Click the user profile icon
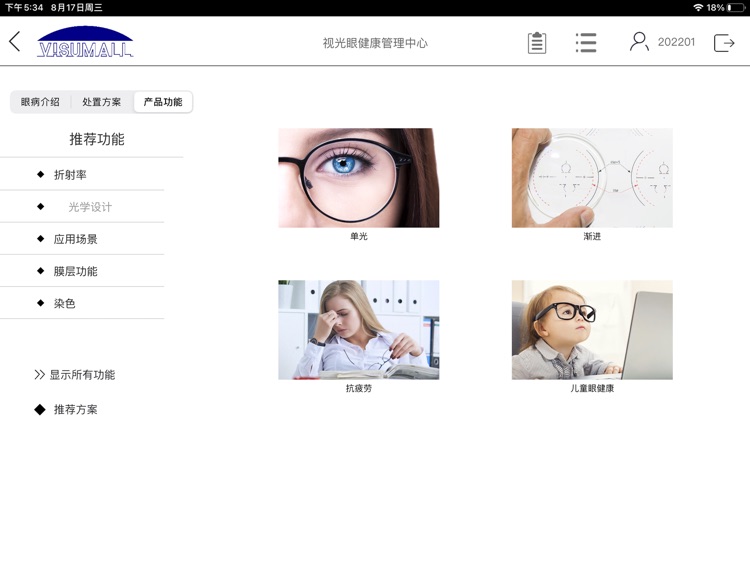The width and height of the screenshot is (750, 562). [639, 42]
